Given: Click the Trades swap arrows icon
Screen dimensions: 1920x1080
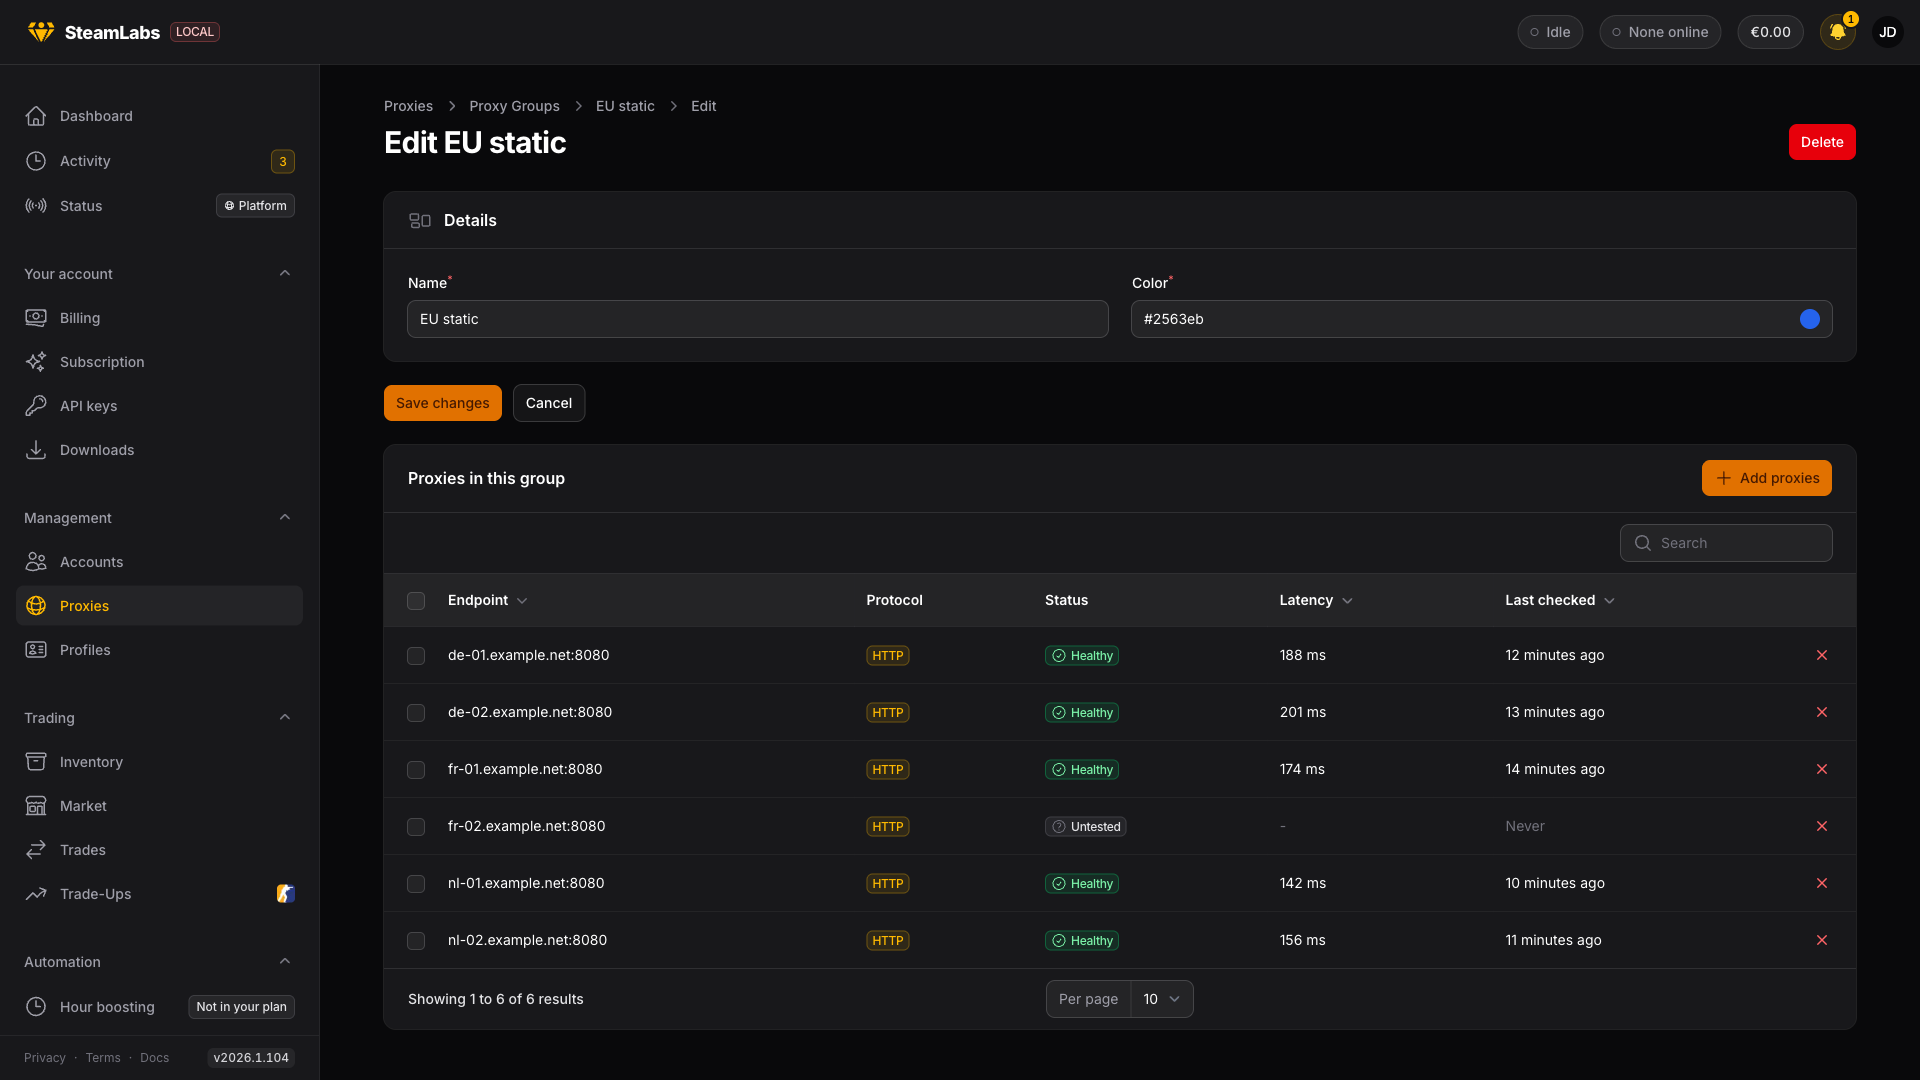Looking at the screenshot, I should (36, 850).
